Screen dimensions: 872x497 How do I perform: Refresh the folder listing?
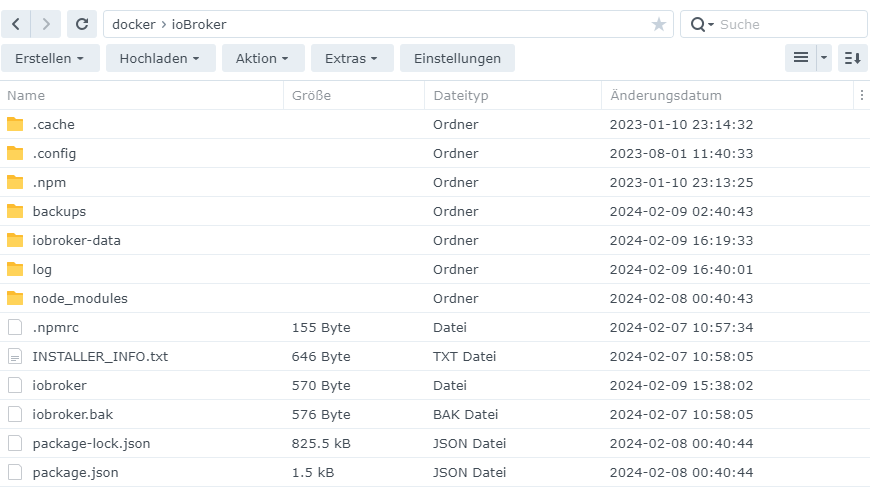coord(82,24)
